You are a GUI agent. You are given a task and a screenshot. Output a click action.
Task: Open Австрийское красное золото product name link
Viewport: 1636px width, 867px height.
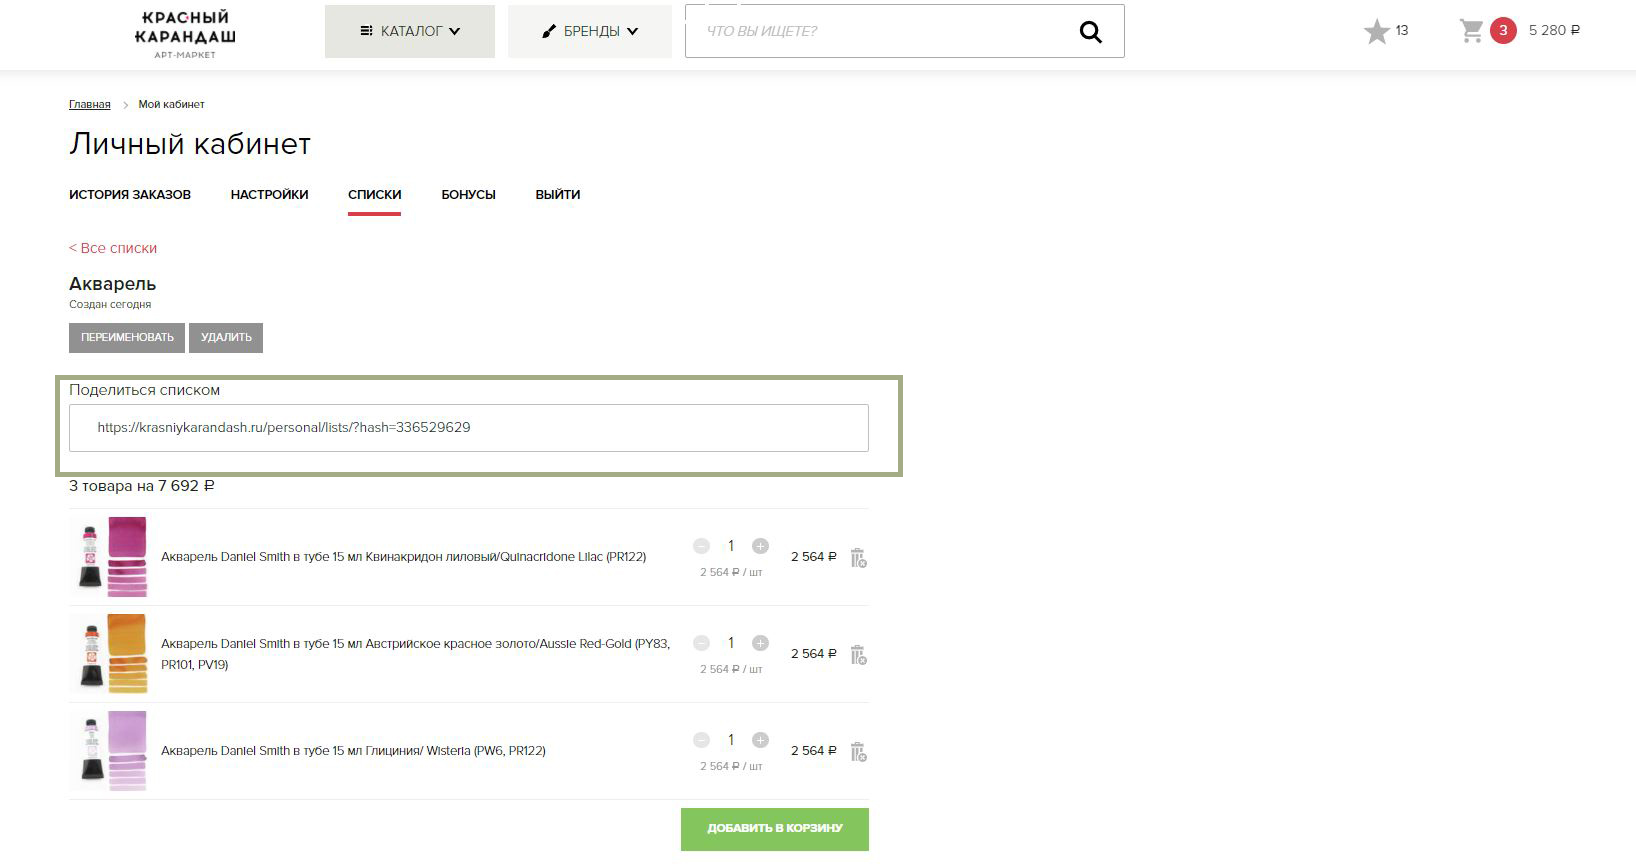click(416, 654)
